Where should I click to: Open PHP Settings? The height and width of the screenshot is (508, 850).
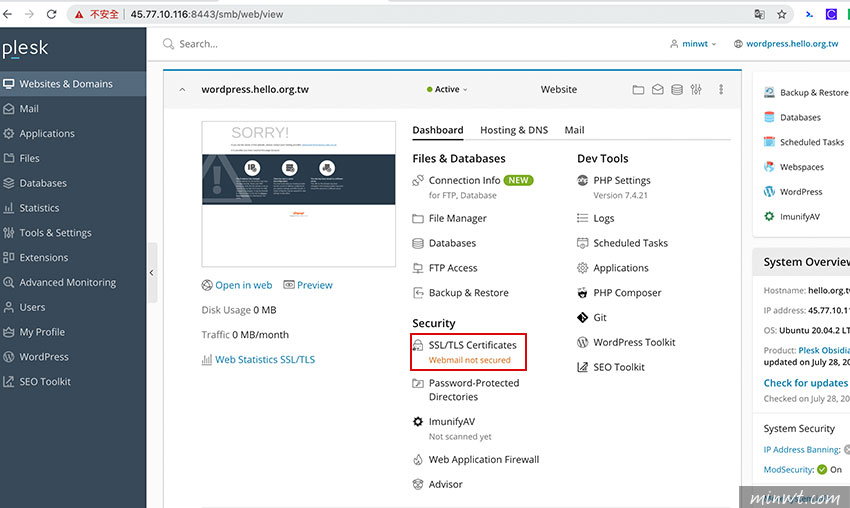tap(622, 181)
